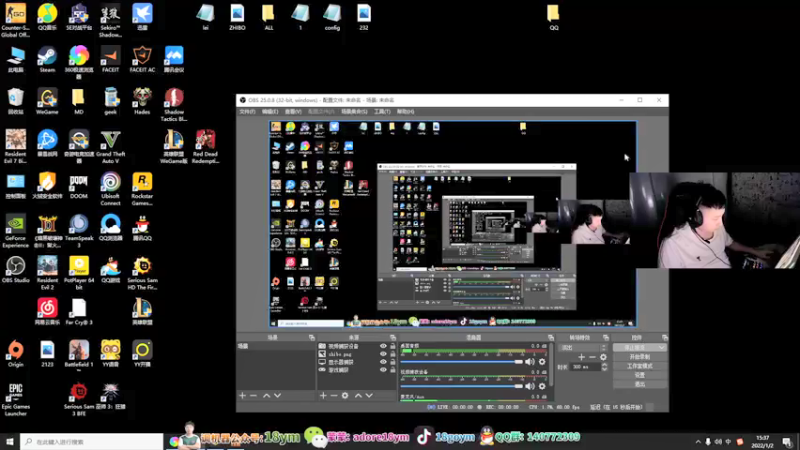The width and height of the screenshot is (800, 450).
Task: Open the 淡出 transition dropdown
Action: tap(583, 347)
